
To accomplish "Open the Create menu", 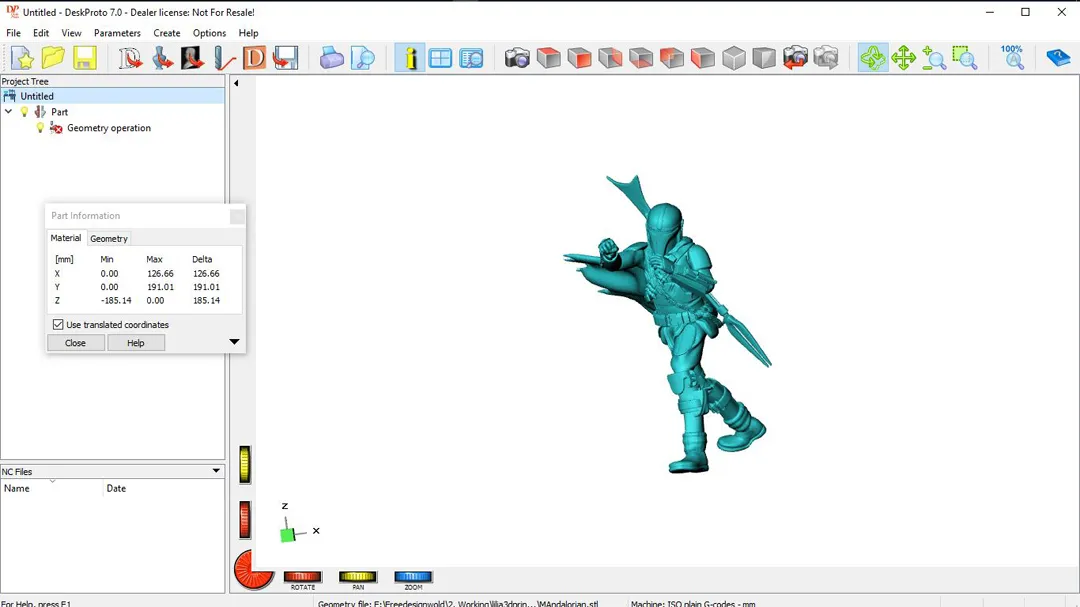I will click(167, 33).
